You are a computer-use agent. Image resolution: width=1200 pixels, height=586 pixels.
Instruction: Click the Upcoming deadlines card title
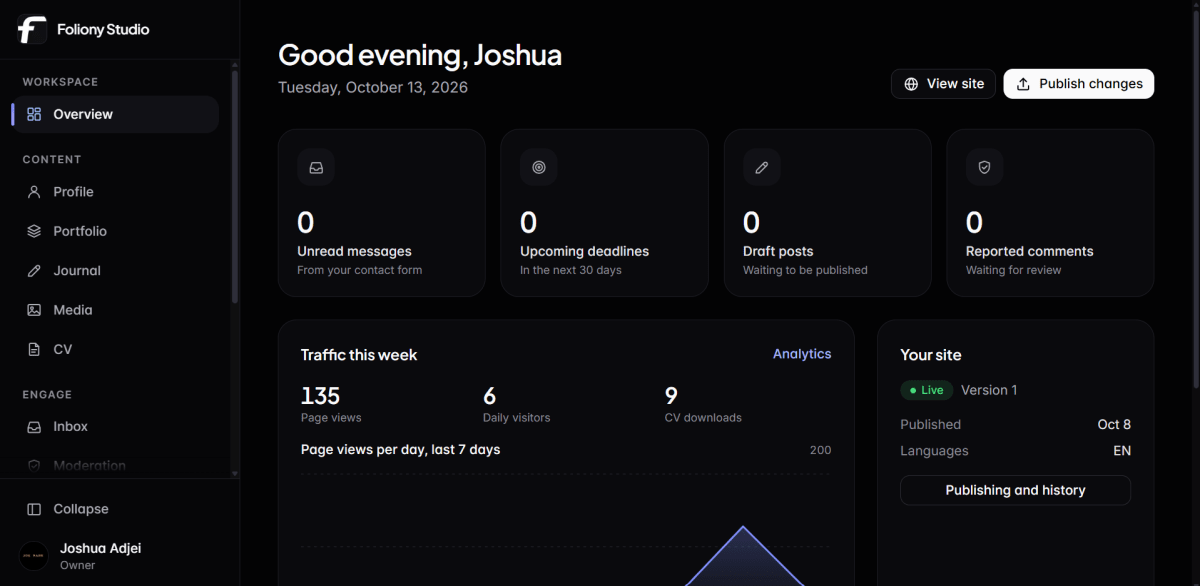(x=584, y=251)
